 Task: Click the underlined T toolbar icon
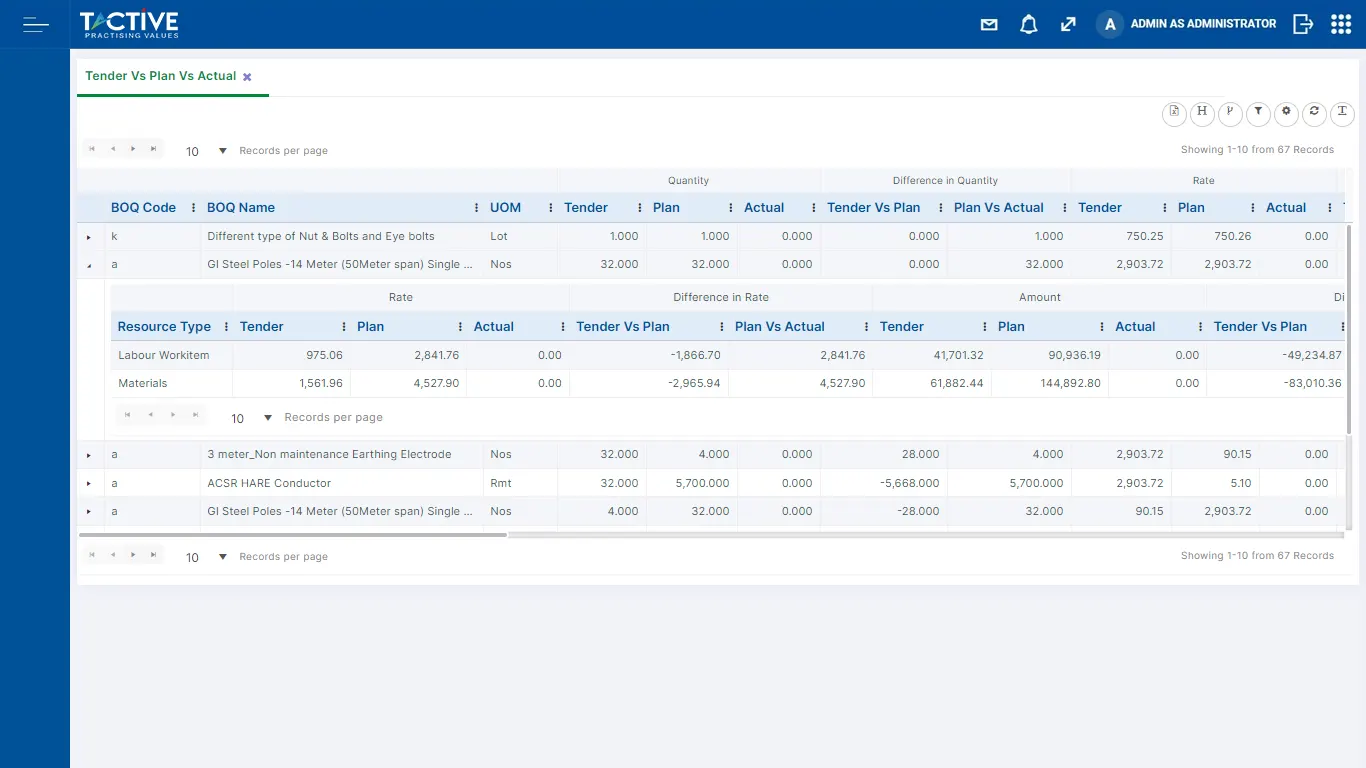[1342, 113]
